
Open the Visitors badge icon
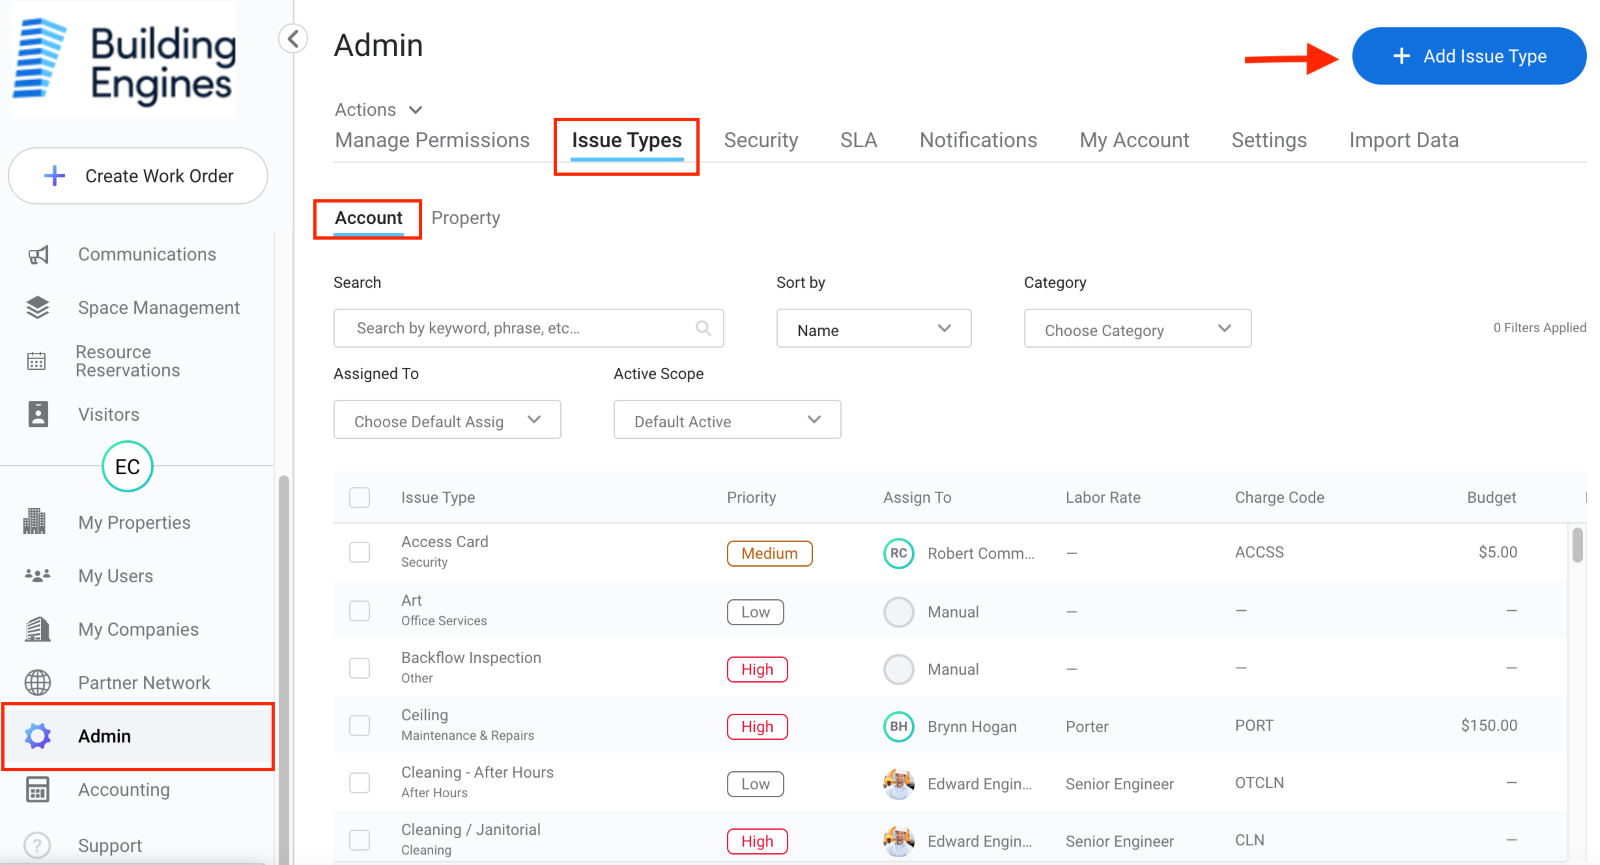point(38,414)
